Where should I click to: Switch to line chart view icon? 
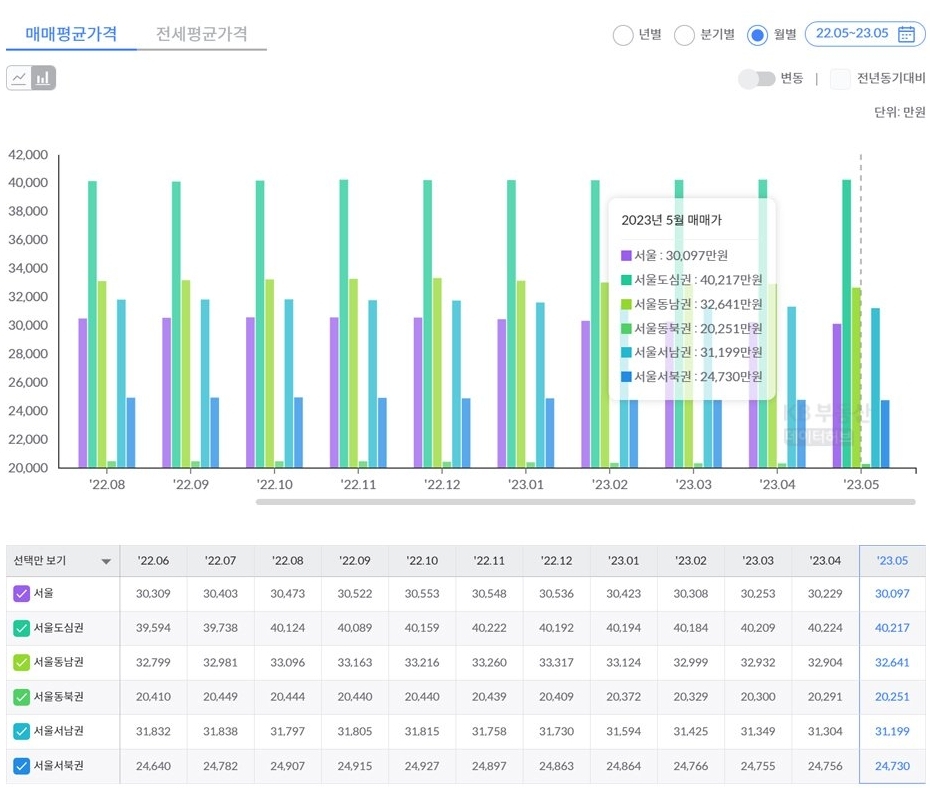pyautogui.click(x=19, y=78)
